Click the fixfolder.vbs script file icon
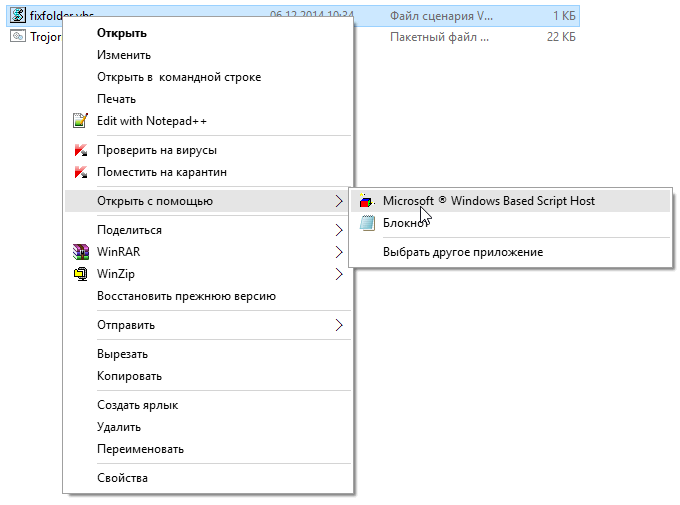 point(18,15)
